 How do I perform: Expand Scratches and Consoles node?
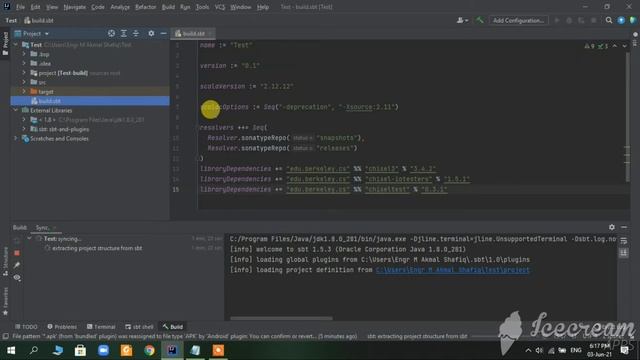(16, 138)
